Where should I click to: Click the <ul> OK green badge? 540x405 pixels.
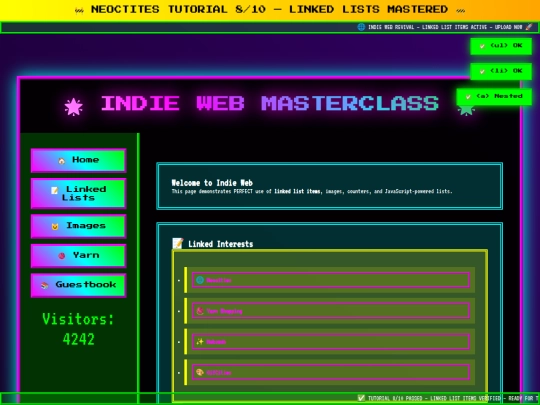501,46
